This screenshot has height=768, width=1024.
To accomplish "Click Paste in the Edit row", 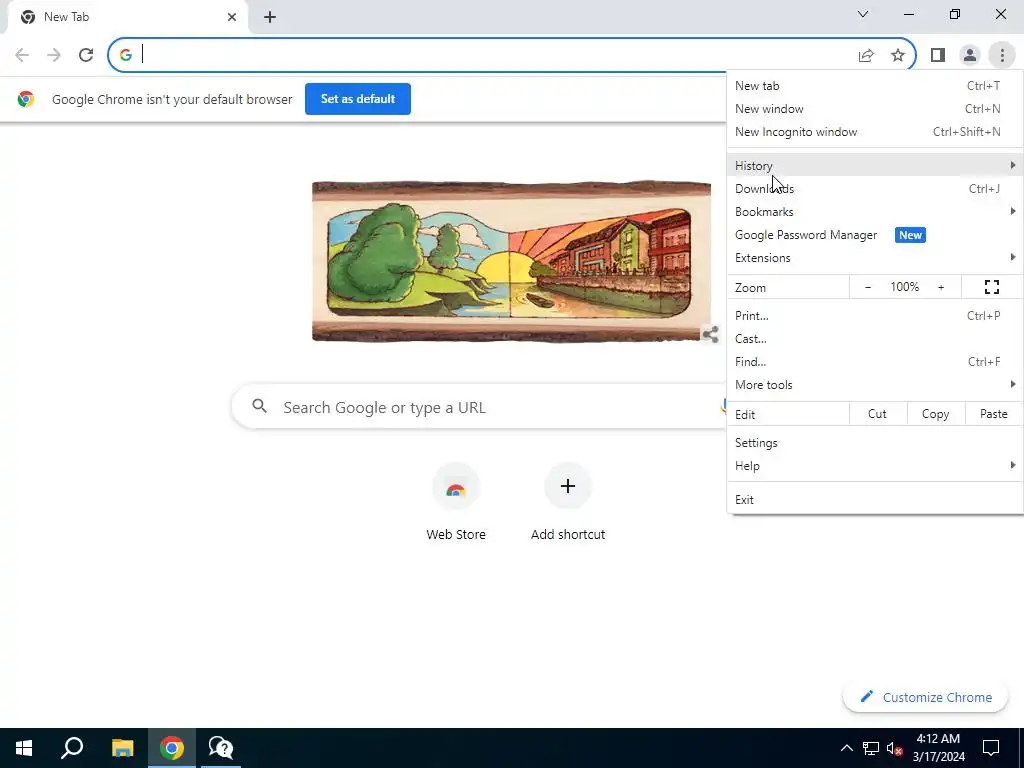I will point(993,414).
